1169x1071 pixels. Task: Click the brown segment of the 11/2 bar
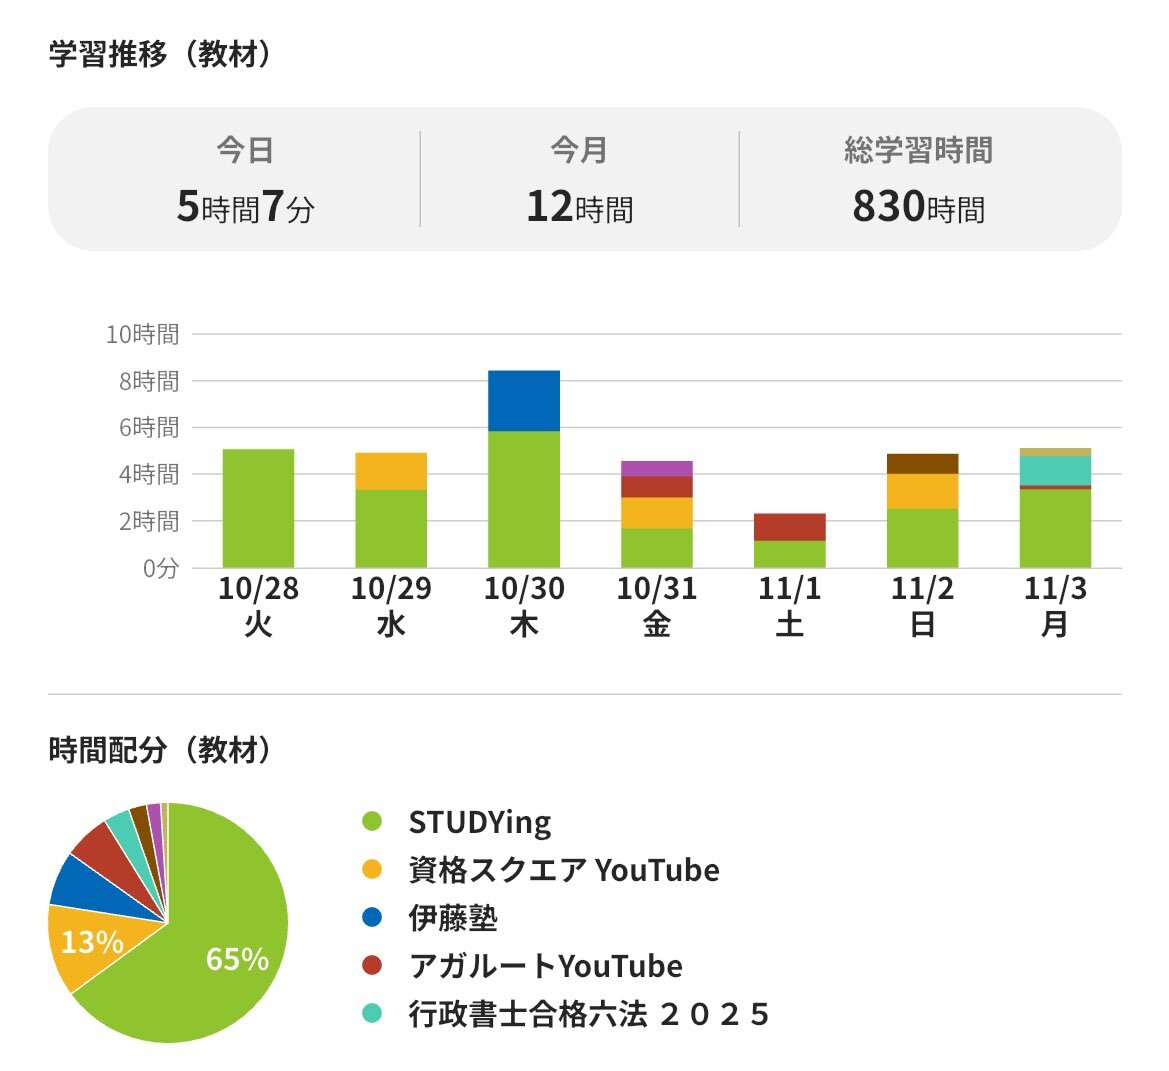tap(922, 464)
